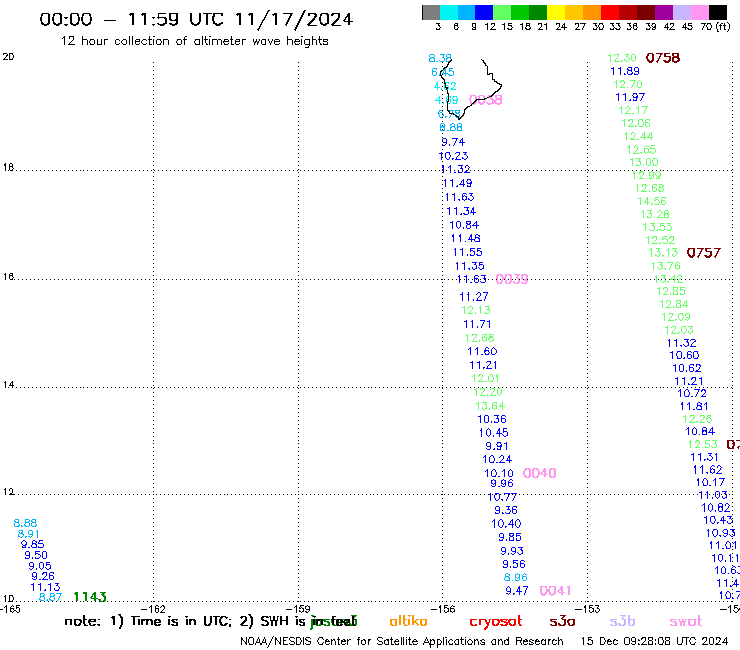Click the 'NOAA/NESDIS Center for Satellite Applications and Research' credit

pyautogui.click(x=402, y=642)
